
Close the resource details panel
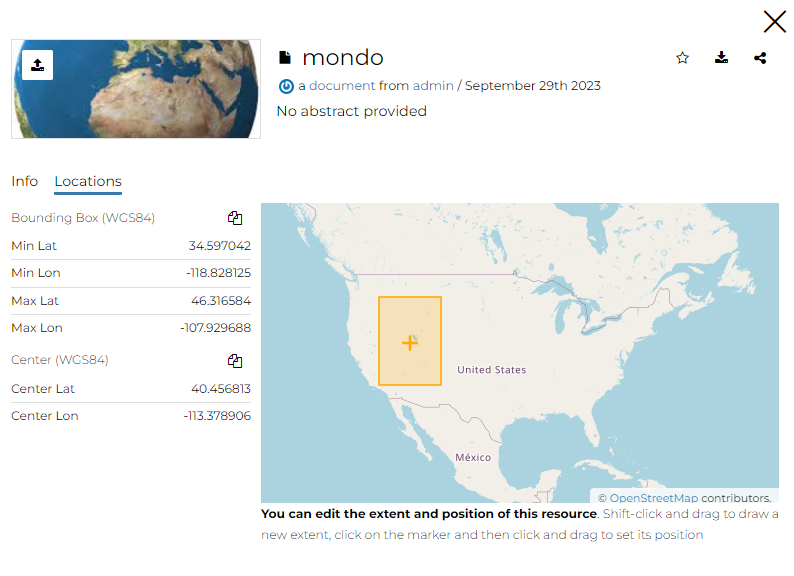[774, 22]
